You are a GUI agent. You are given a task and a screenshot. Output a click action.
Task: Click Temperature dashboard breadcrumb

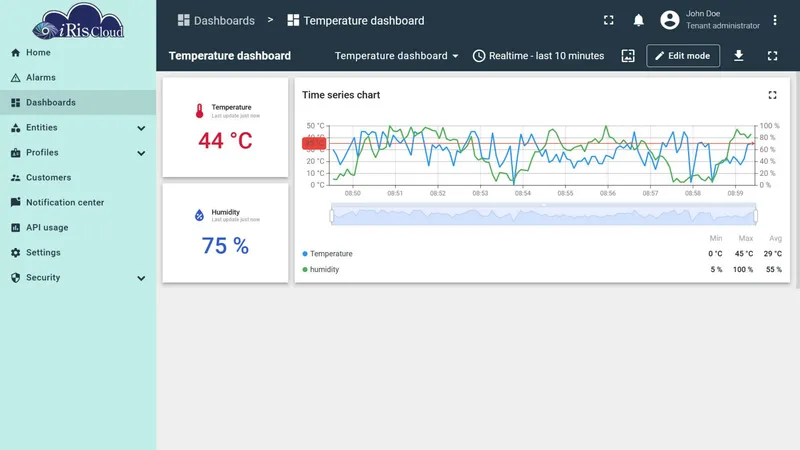point(356,20)
